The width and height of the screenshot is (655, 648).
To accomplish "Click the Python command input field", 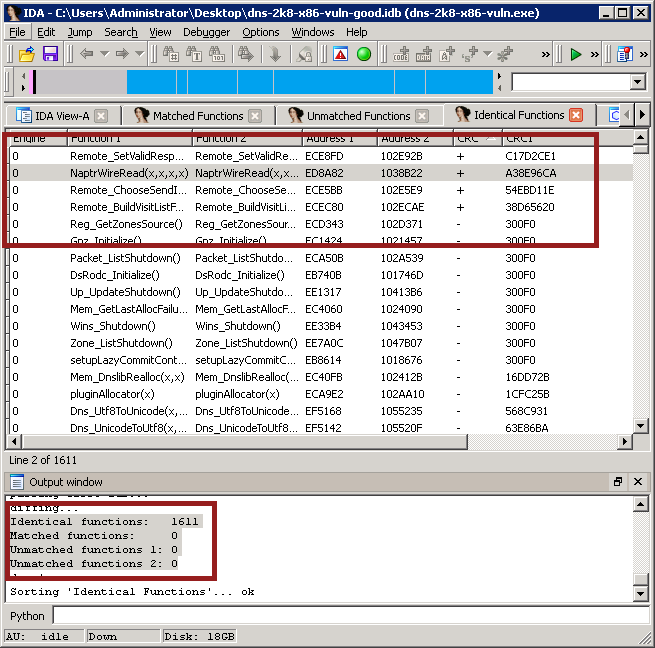I will tap(351, 616).
